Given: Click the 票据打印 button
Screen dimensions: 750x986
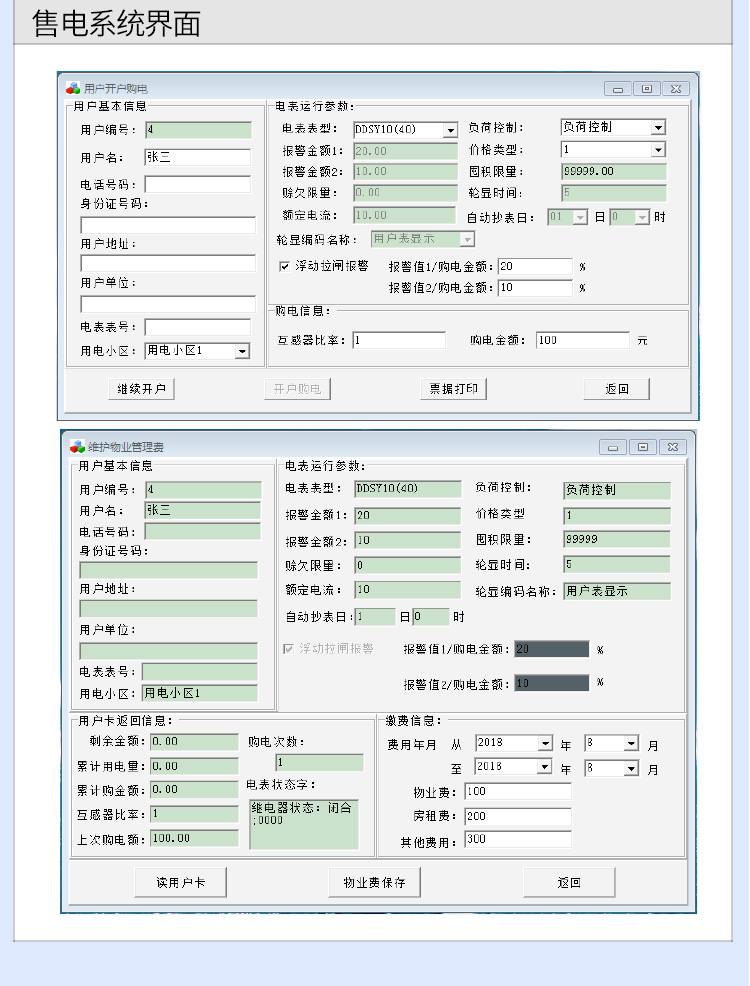Looking at the screenshot, I should [x=453, y=389].
